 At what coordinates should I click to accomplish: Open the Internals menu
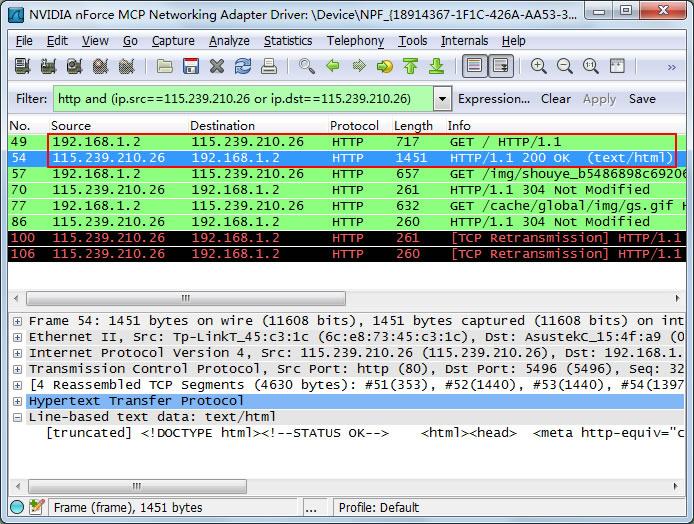[464, 41]
